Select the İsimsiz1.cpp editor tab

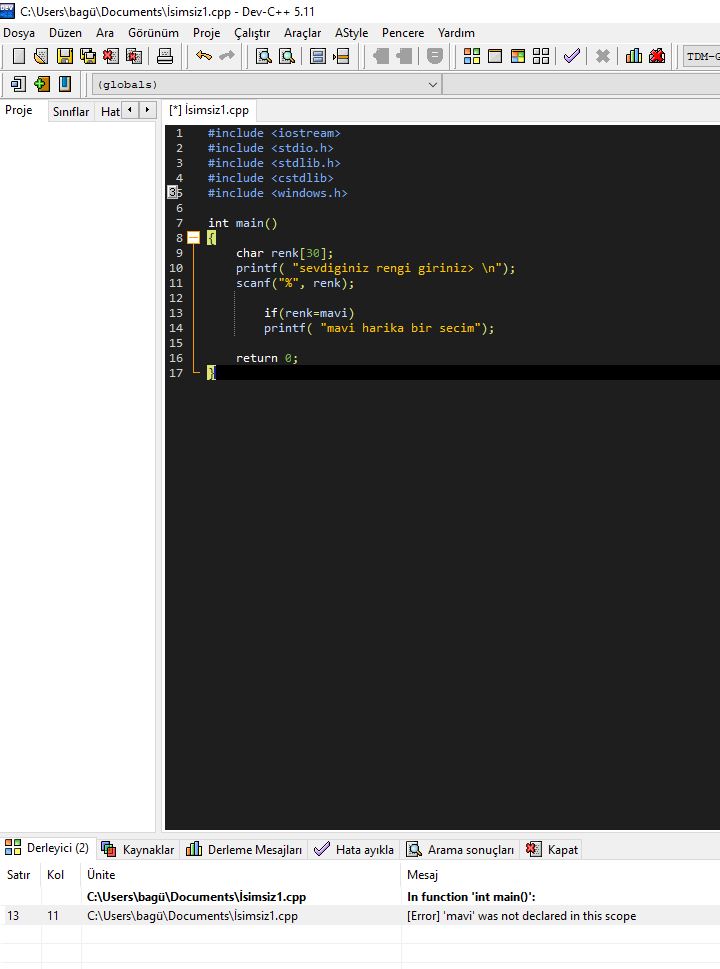(x=209, y=110)
